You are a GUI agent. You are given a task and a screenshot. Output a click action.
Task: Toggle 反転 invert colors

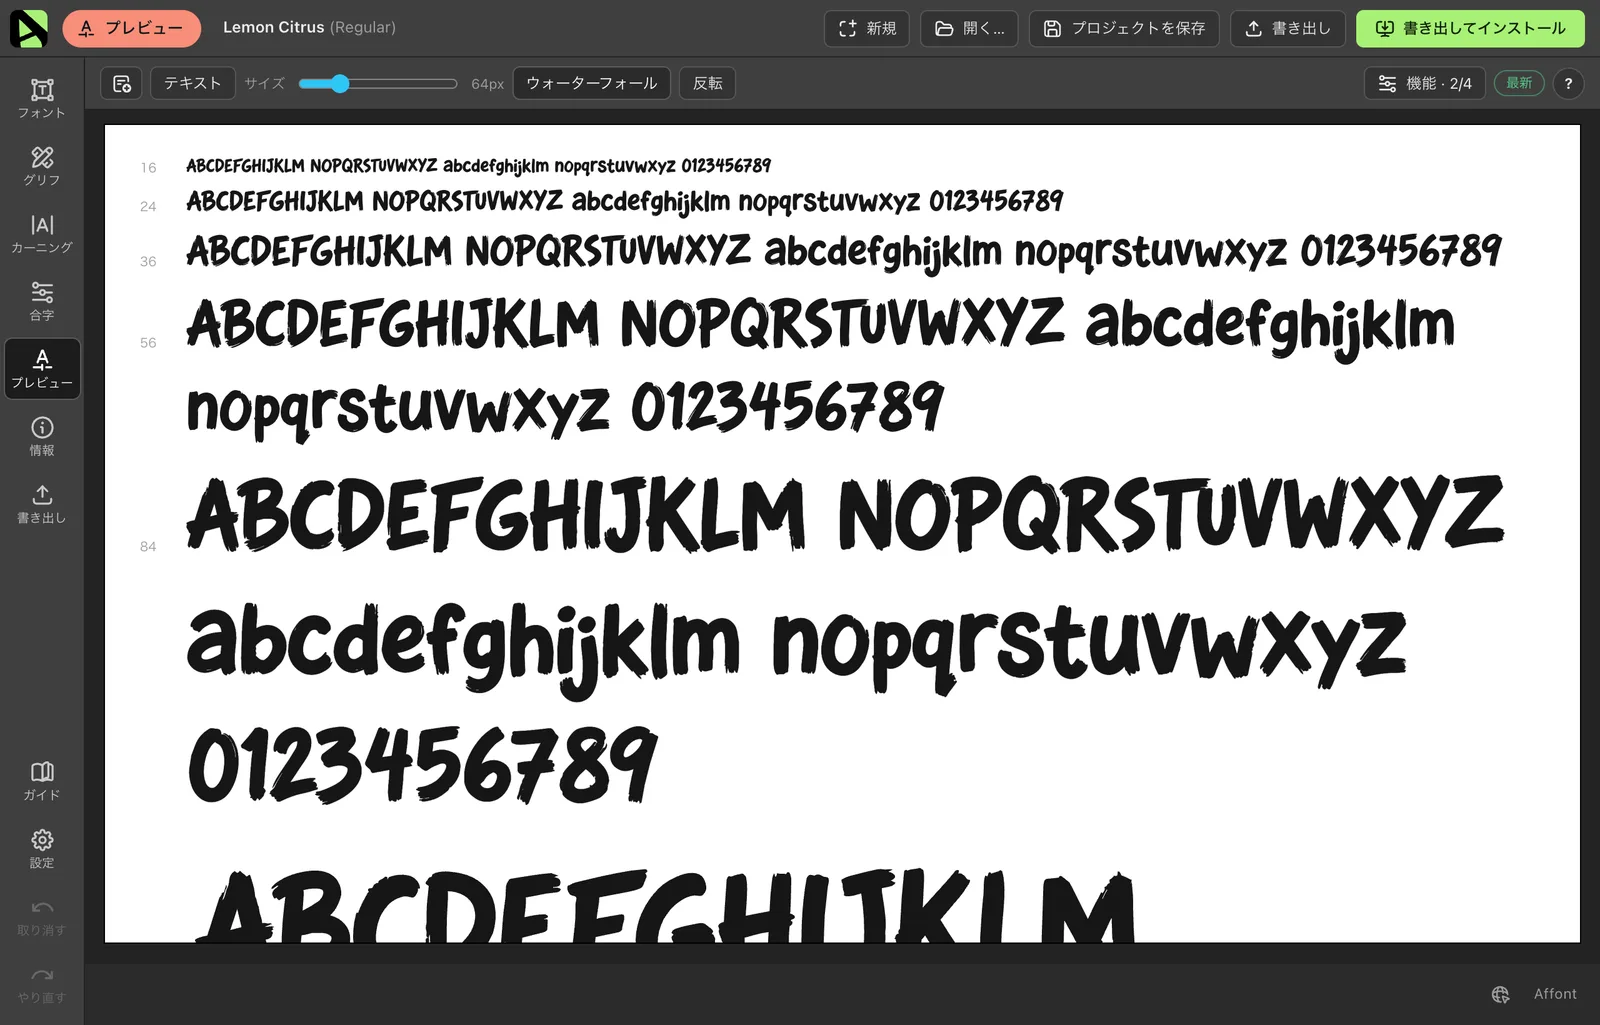708,83
